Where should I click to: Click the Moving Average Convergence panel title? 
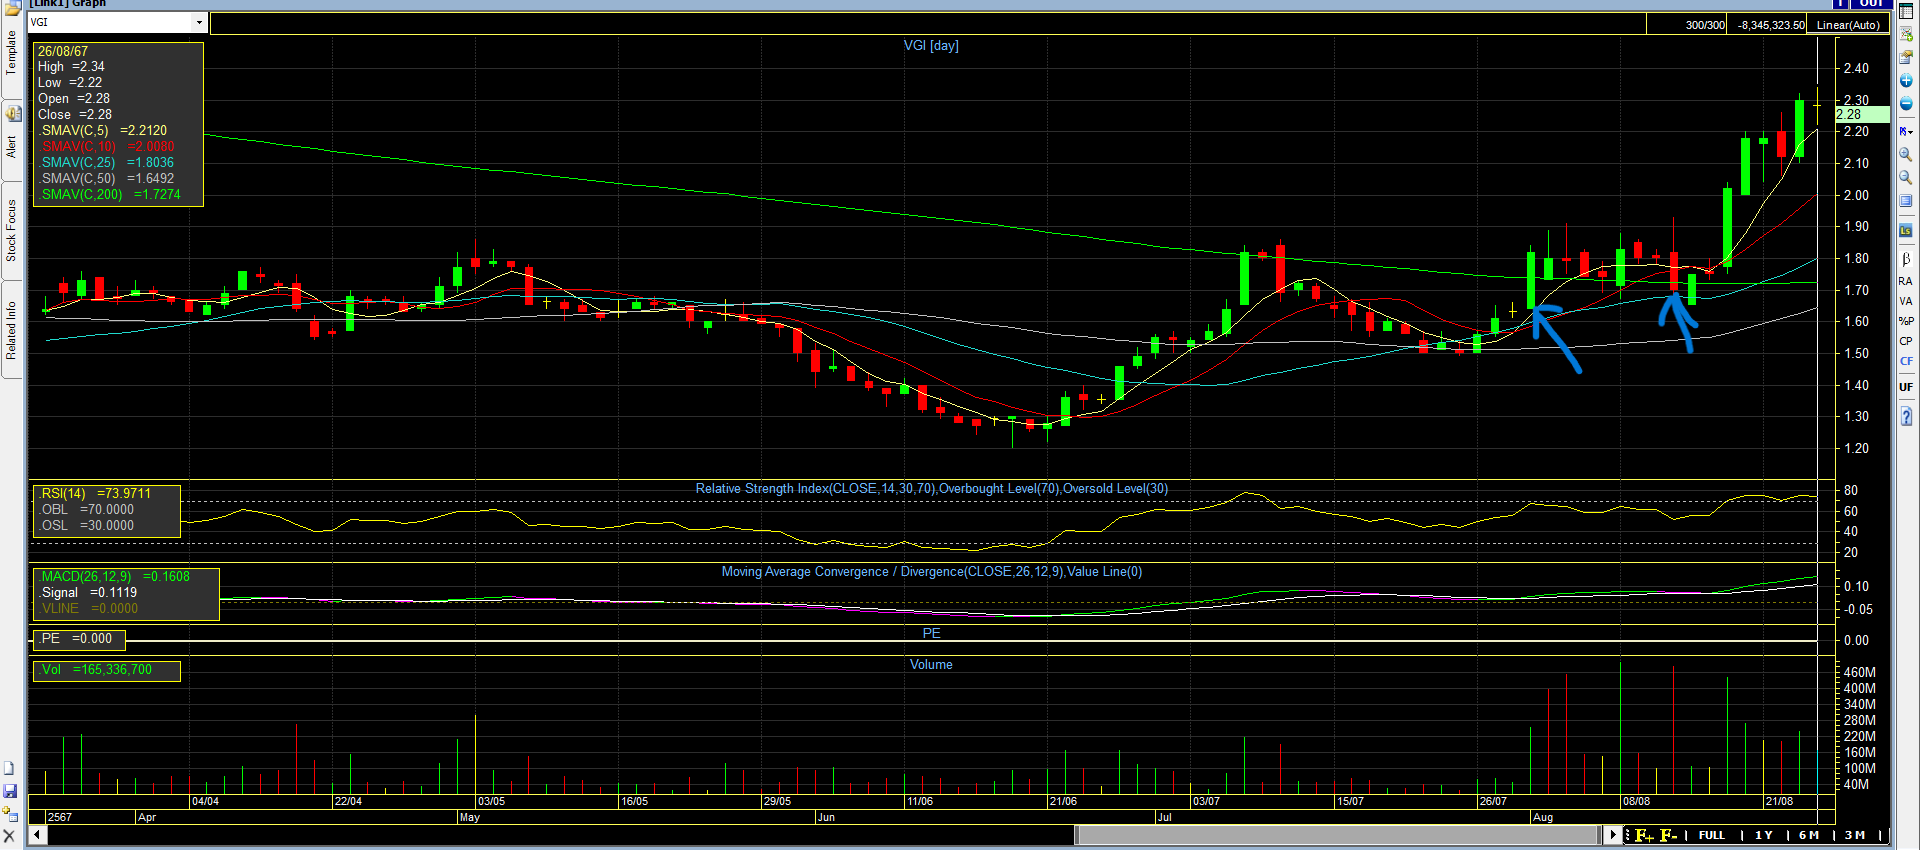(x=932, y=571)
